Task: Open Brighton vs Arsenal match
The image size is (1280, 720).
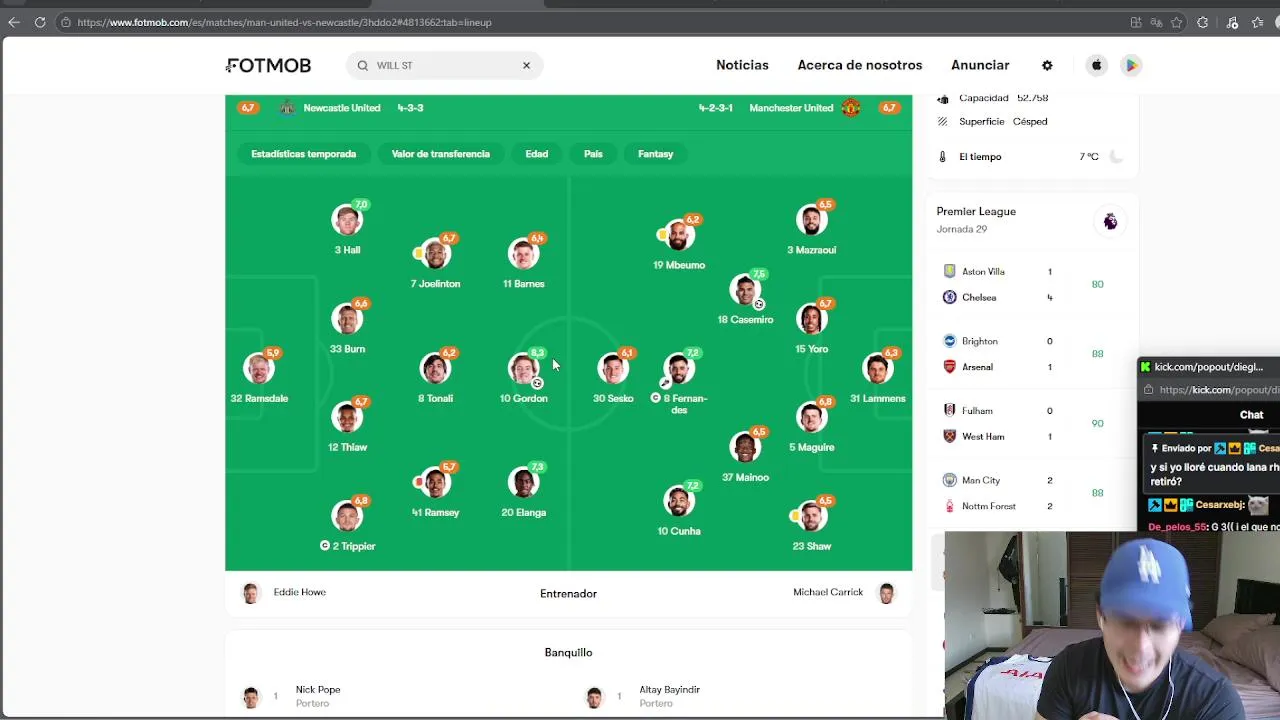Action: point(1032,354)
